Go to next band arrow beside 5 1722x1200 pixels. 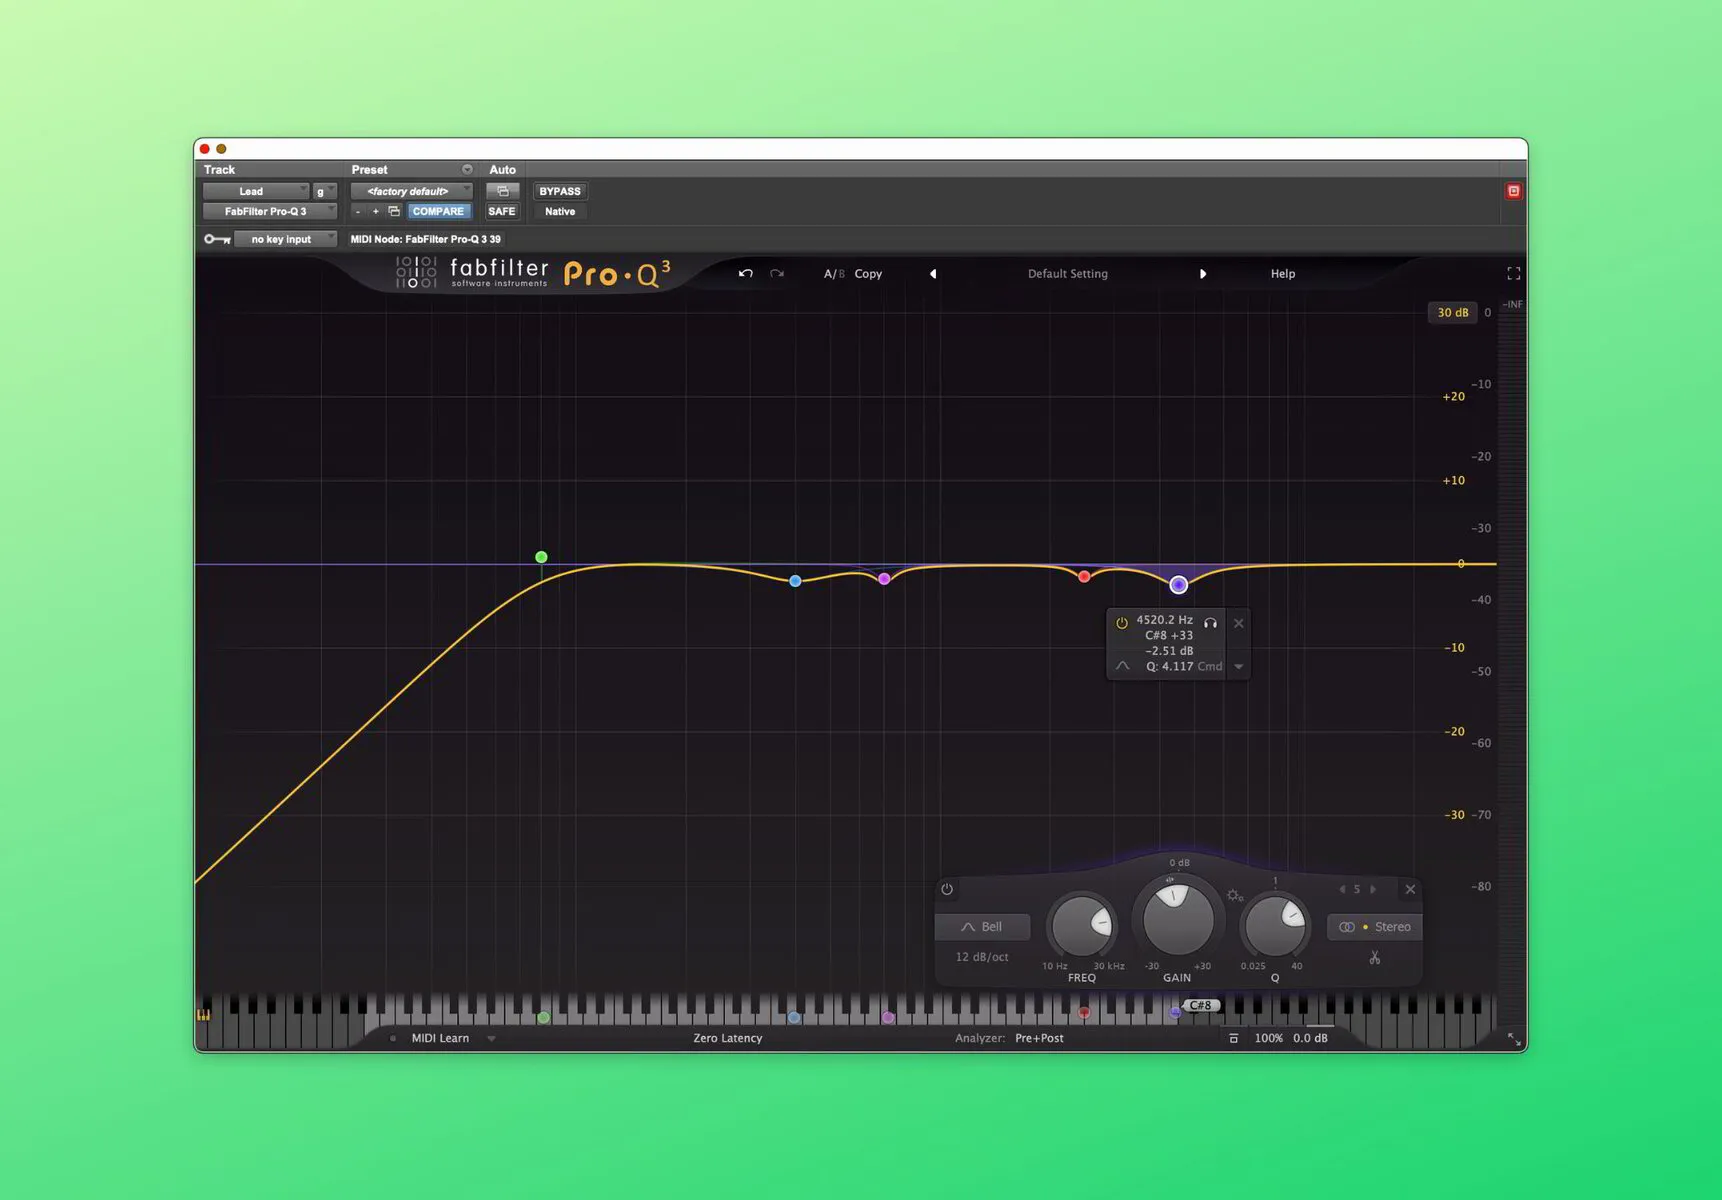(1373, 889)
